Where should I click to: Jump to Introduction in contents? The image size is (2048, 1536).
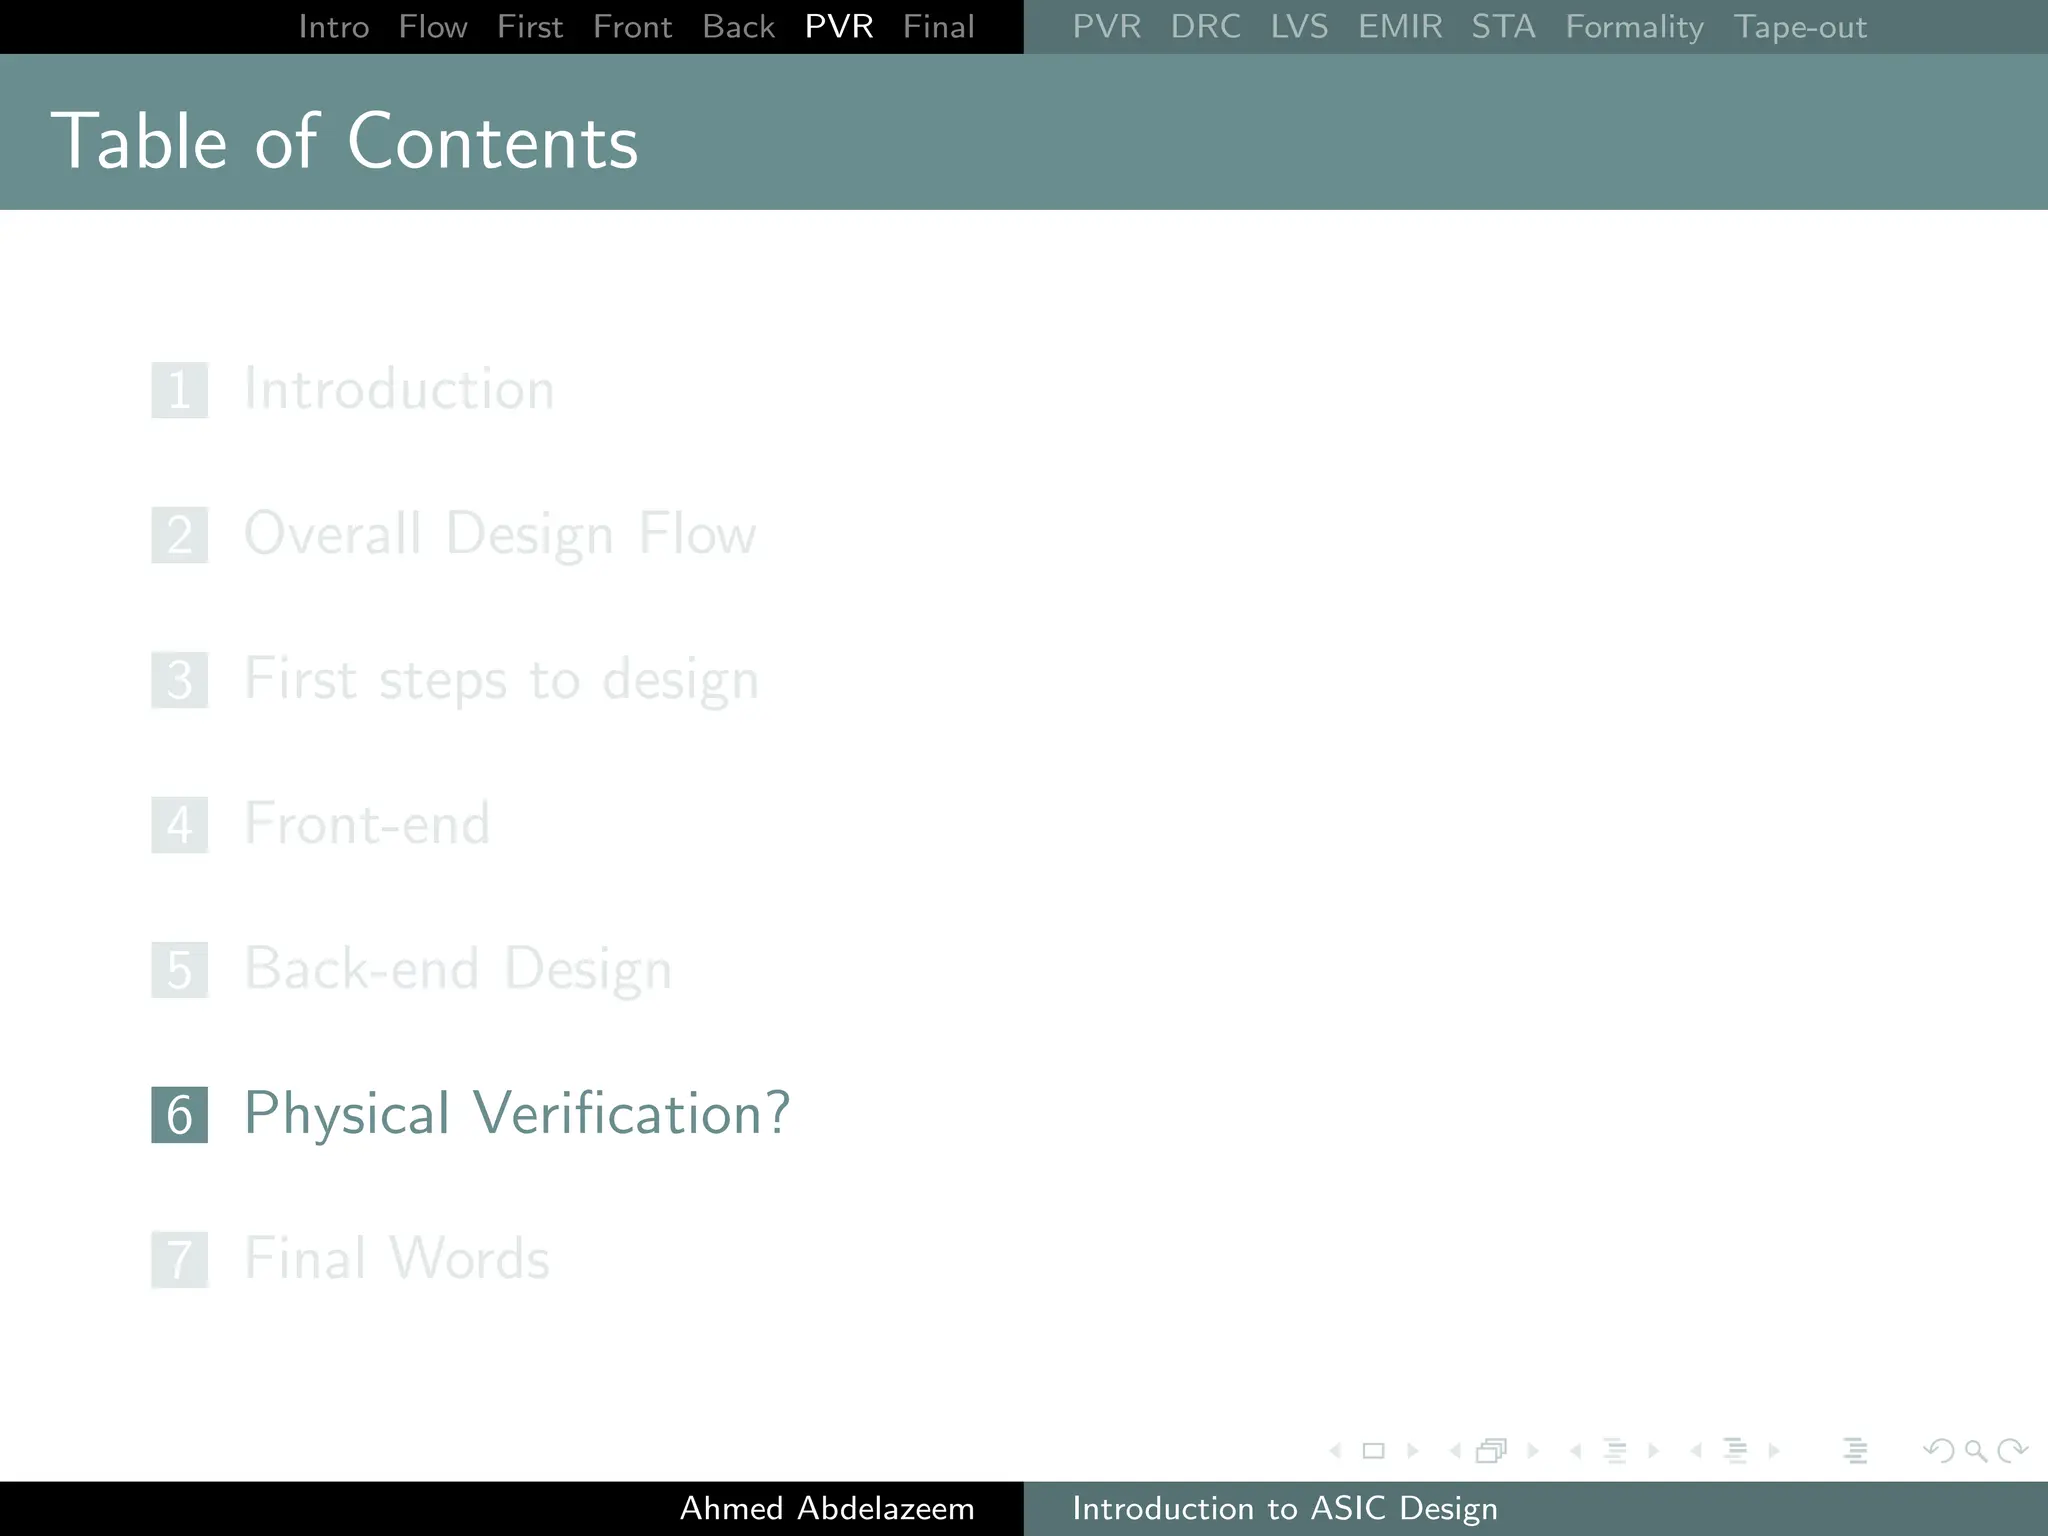399,389
